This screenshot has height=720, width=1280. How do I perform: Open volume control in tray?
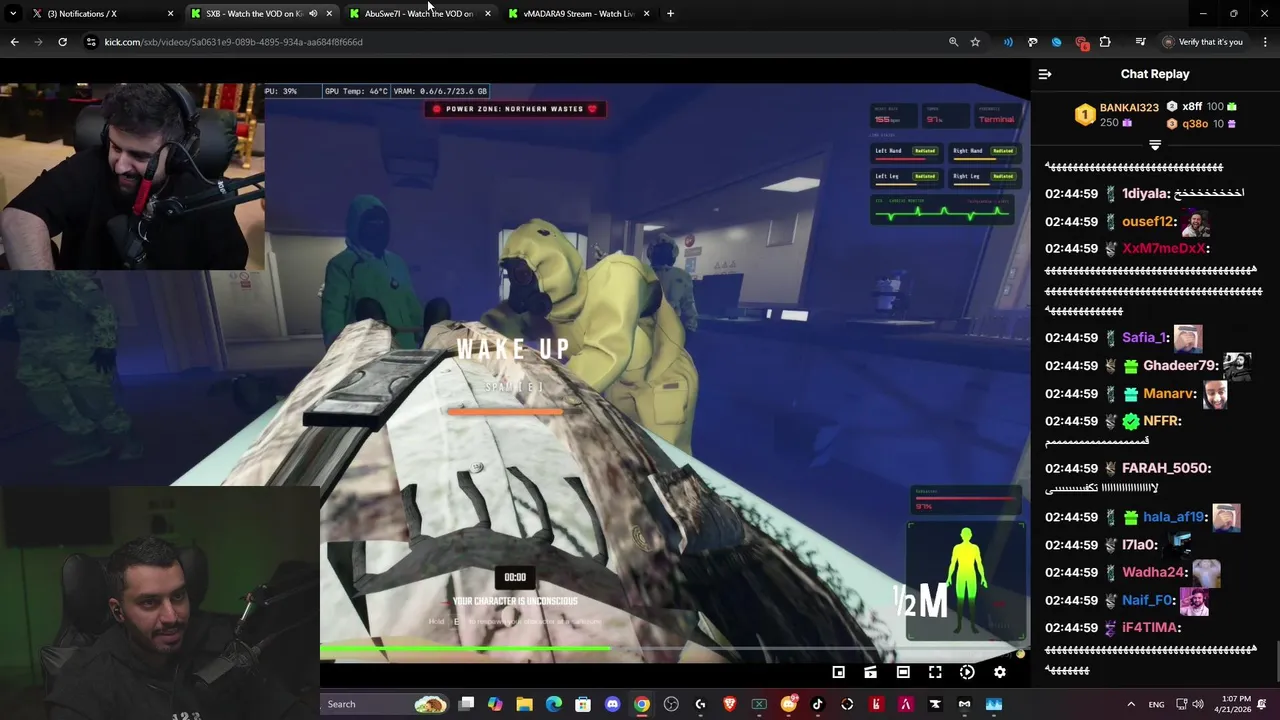pos(1198,704)
